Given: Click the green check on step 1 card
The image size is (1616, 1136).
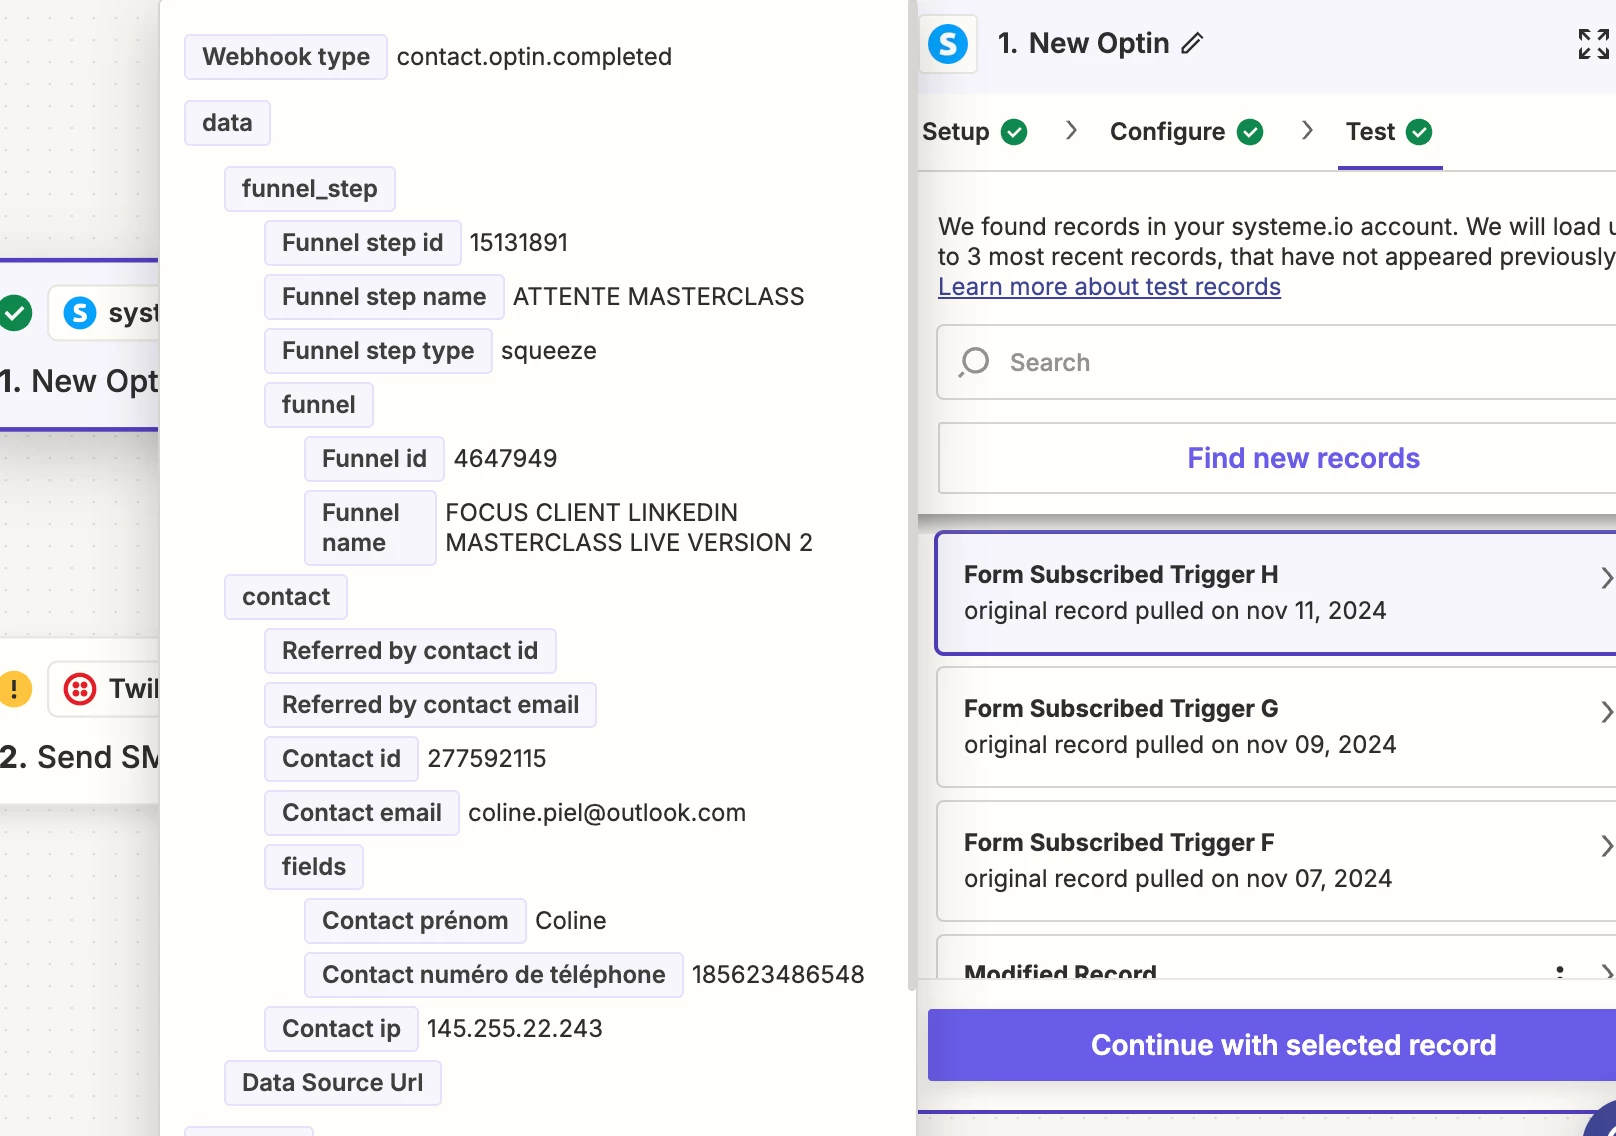Looking at the screenshot, I should coord(14,313).
